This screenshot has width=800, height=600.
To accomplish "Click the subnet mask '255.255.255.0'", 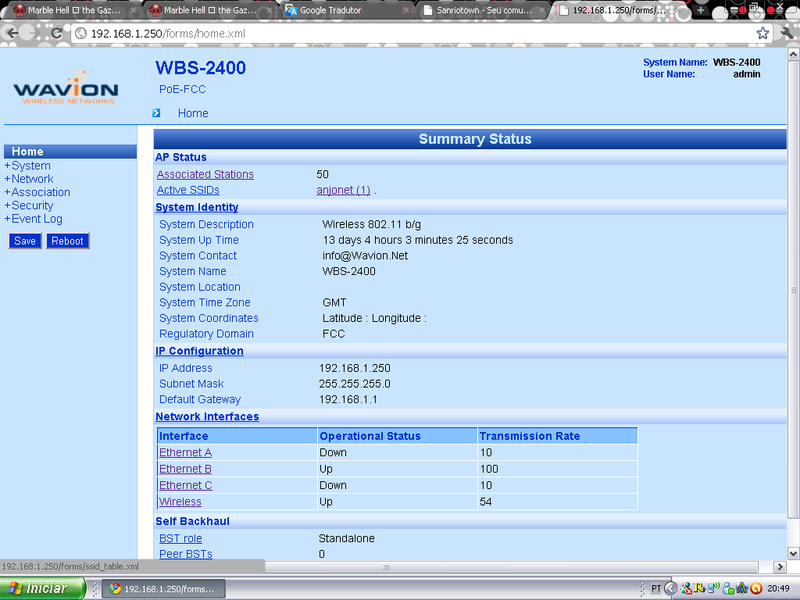I will pyautogui.click(x=355, y=384).
